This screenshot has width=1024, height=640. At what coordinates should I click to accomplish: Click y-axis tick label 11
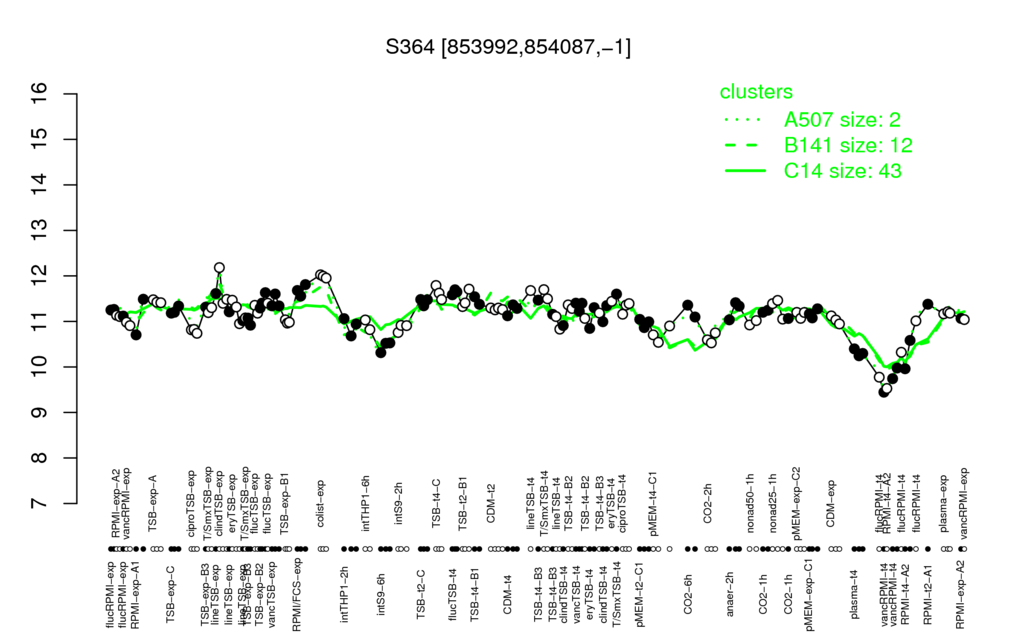40,321
